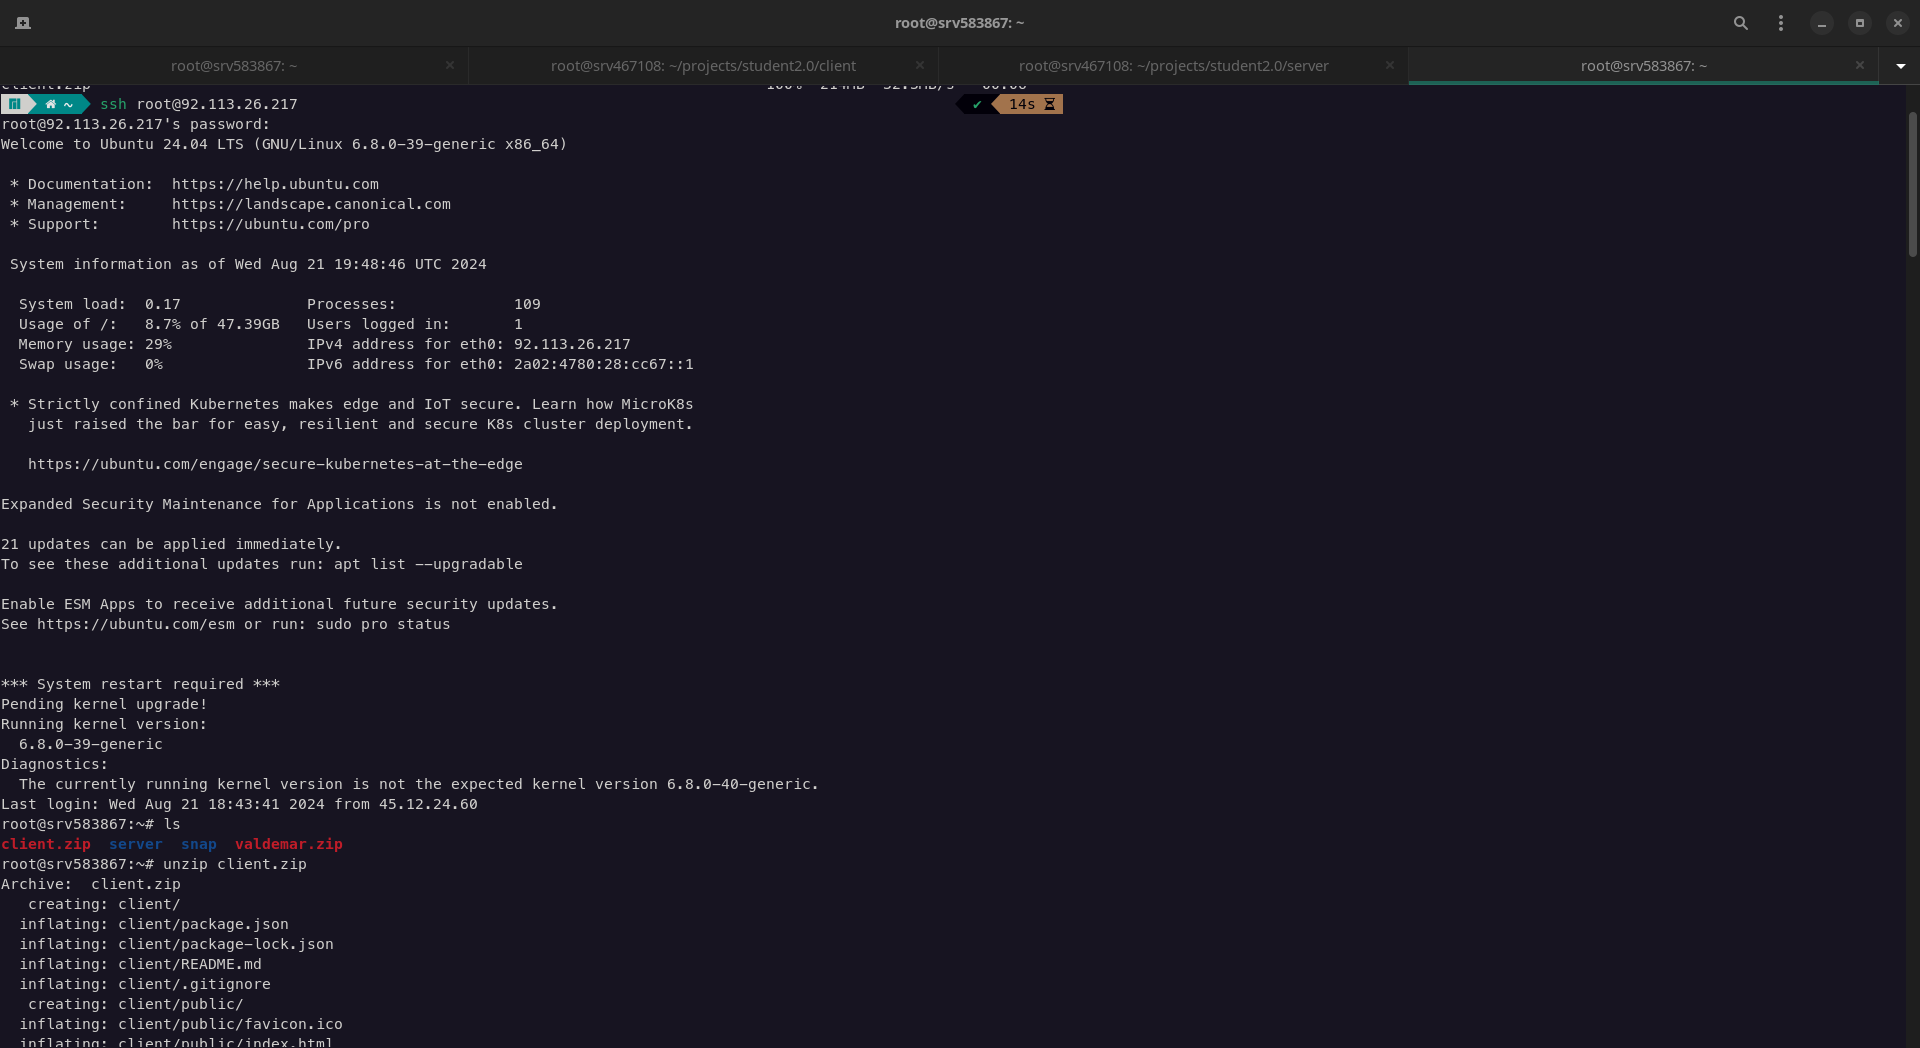The width and height of the screenshot is (1920, 1048).
Task: Expand the tab list dropdown arrow
Action: tap(1901, 66)
